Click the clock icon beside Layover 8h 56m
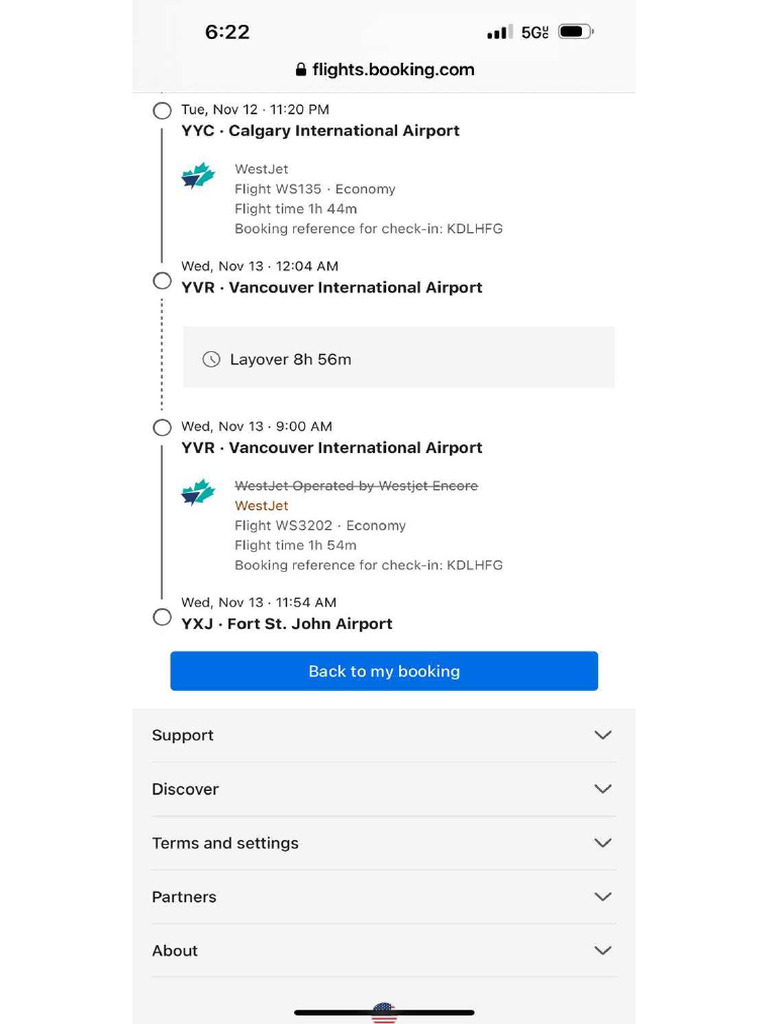768x1024 pixels. point(211,359)
